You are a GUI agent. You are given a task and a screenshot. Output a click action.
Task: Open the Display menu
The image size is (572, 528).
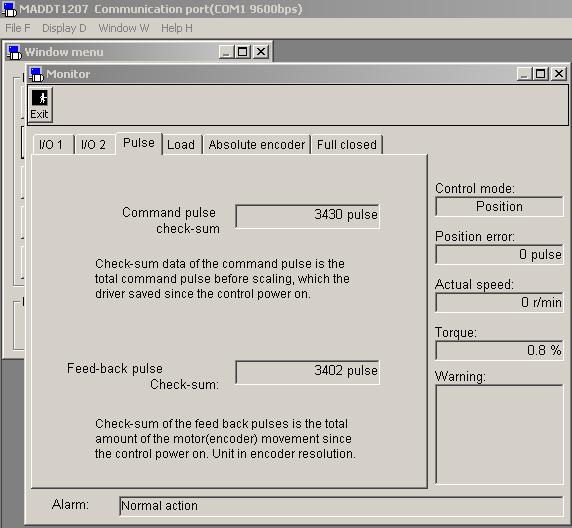64,28
